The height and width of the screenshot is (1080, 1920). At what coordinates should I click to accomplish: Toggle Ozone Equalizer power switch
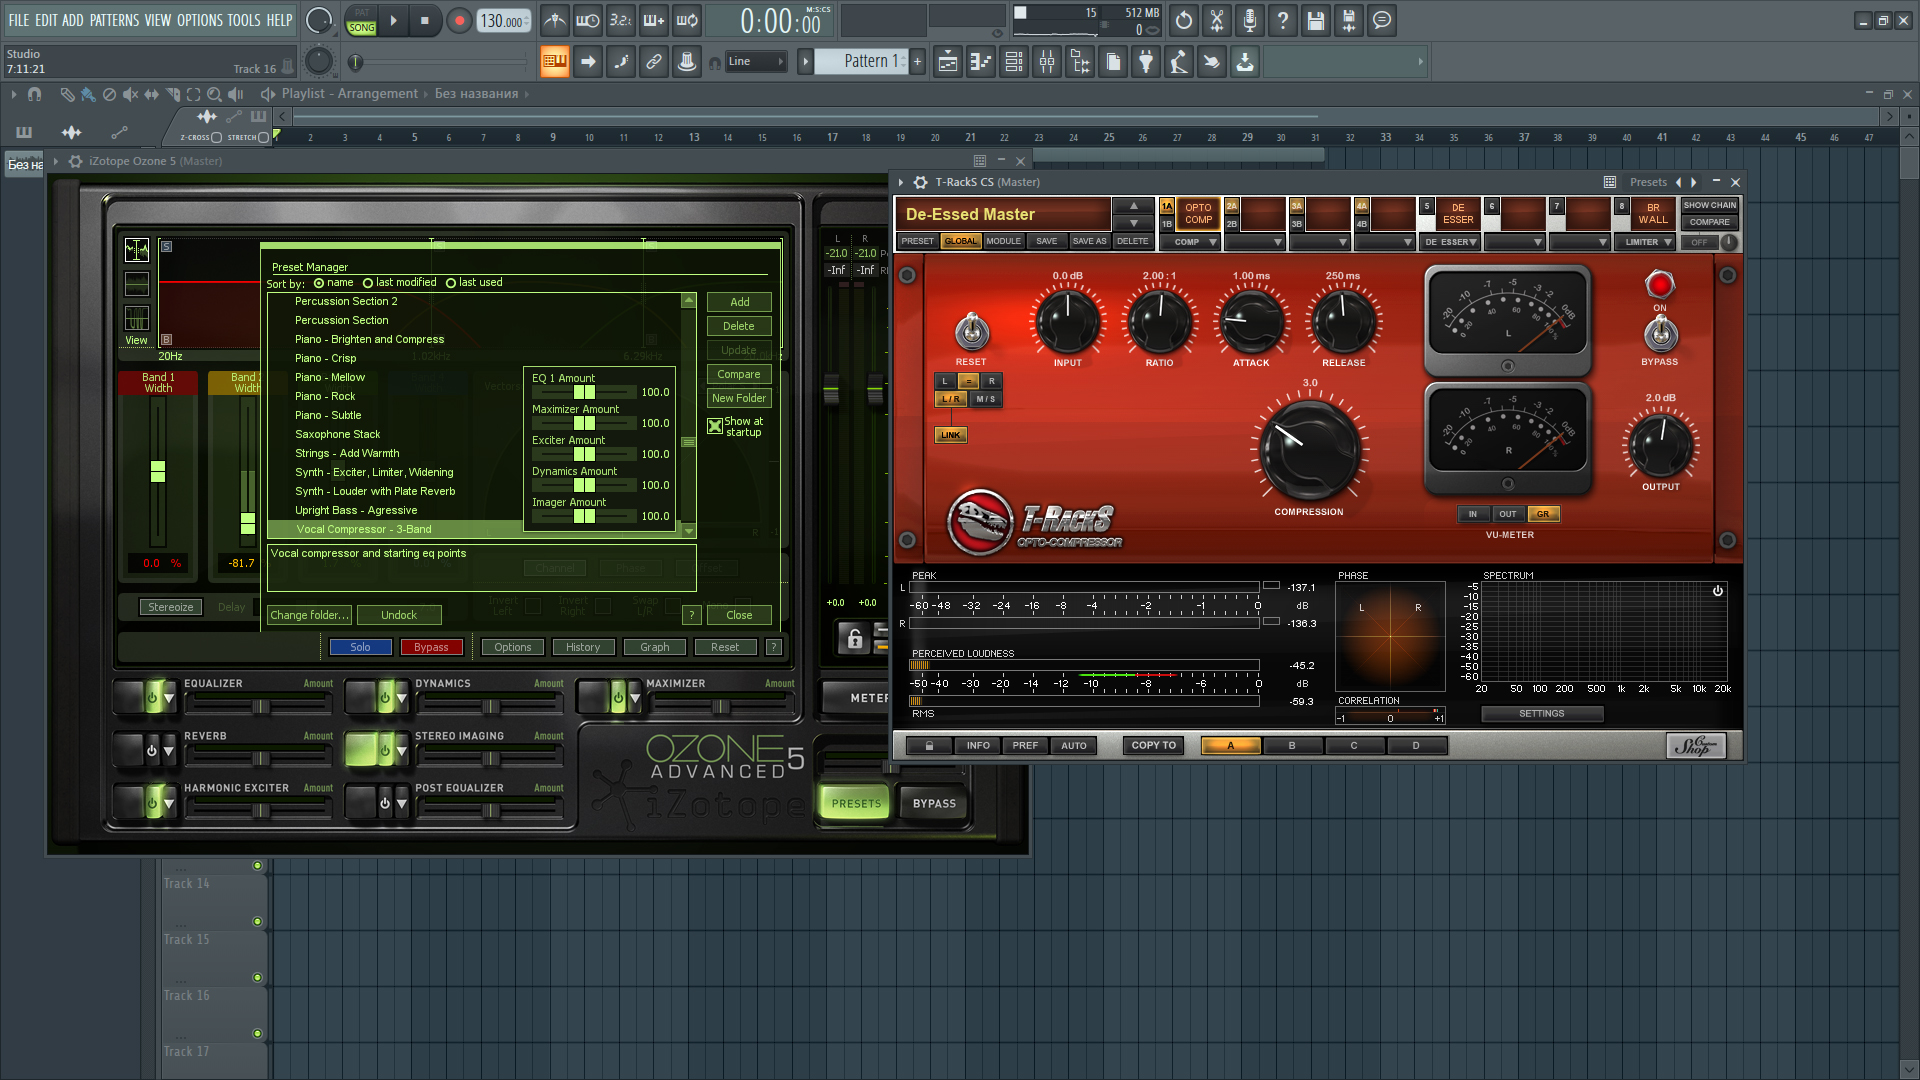pyautogui.click(x=152, y=697)
